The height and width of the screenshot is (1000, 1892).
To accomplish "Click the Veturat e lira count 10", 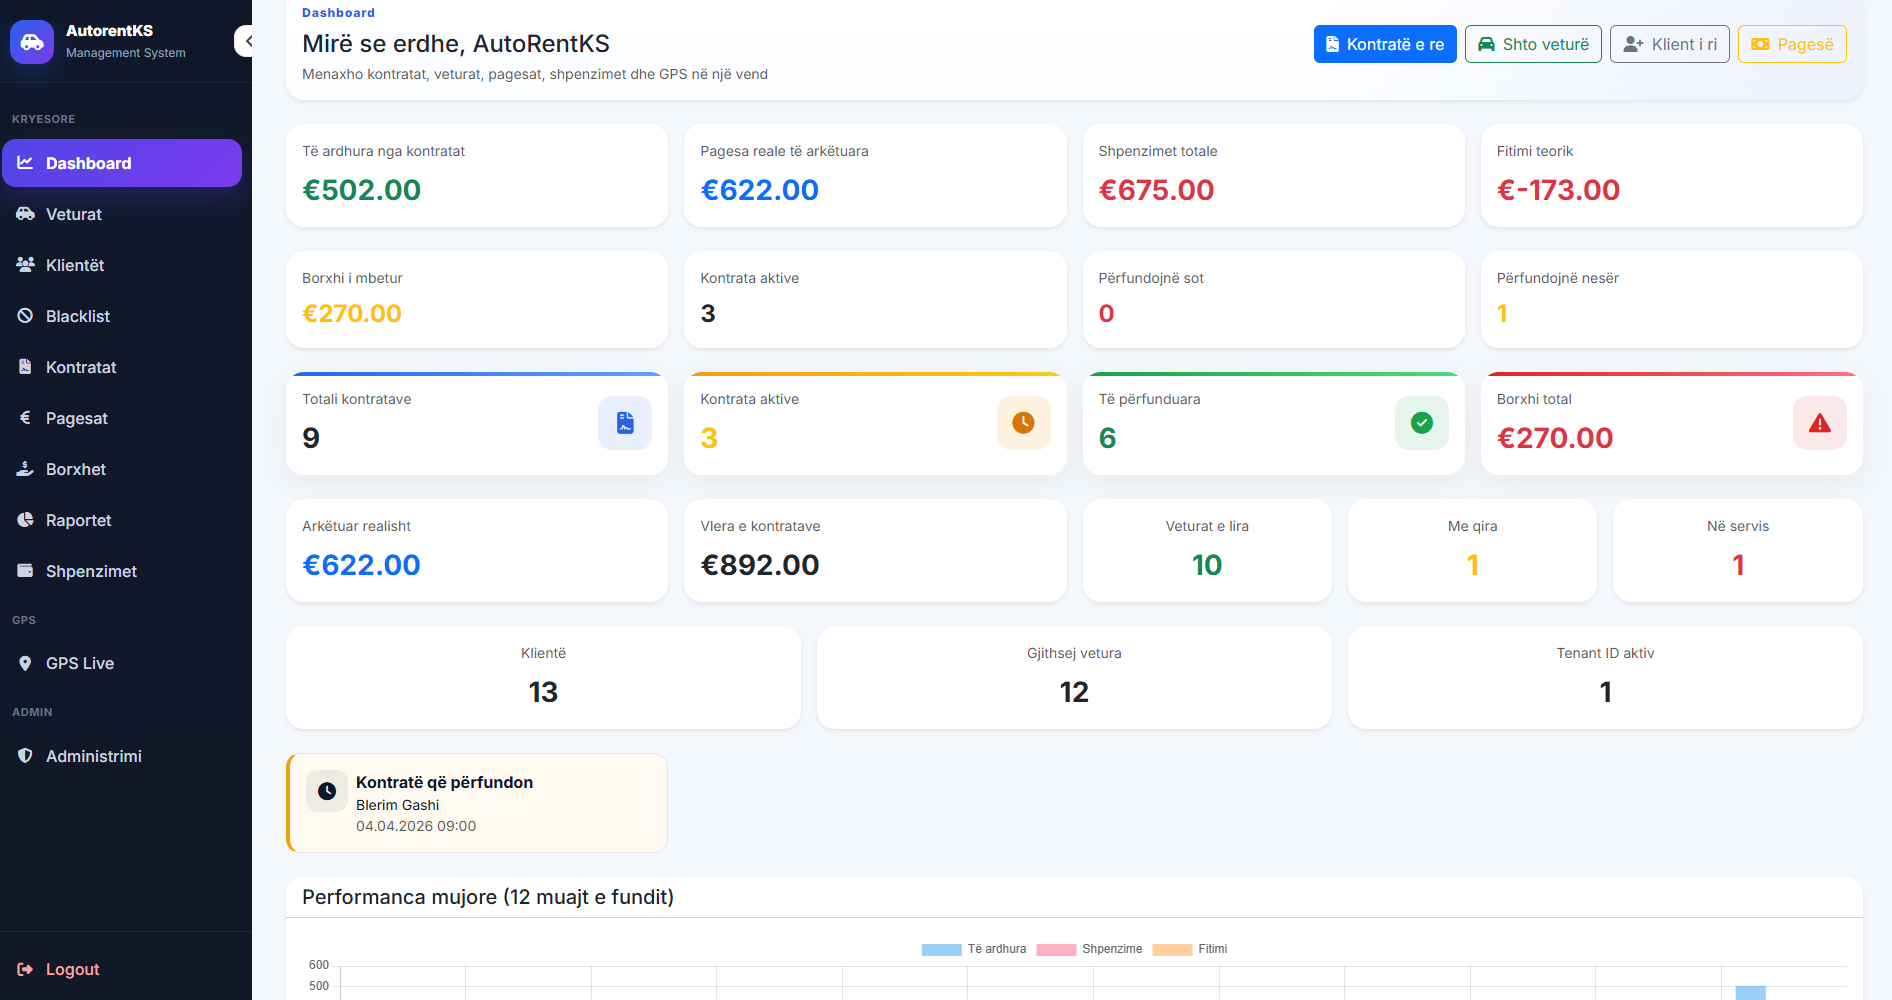I will tap(1207, 565).
